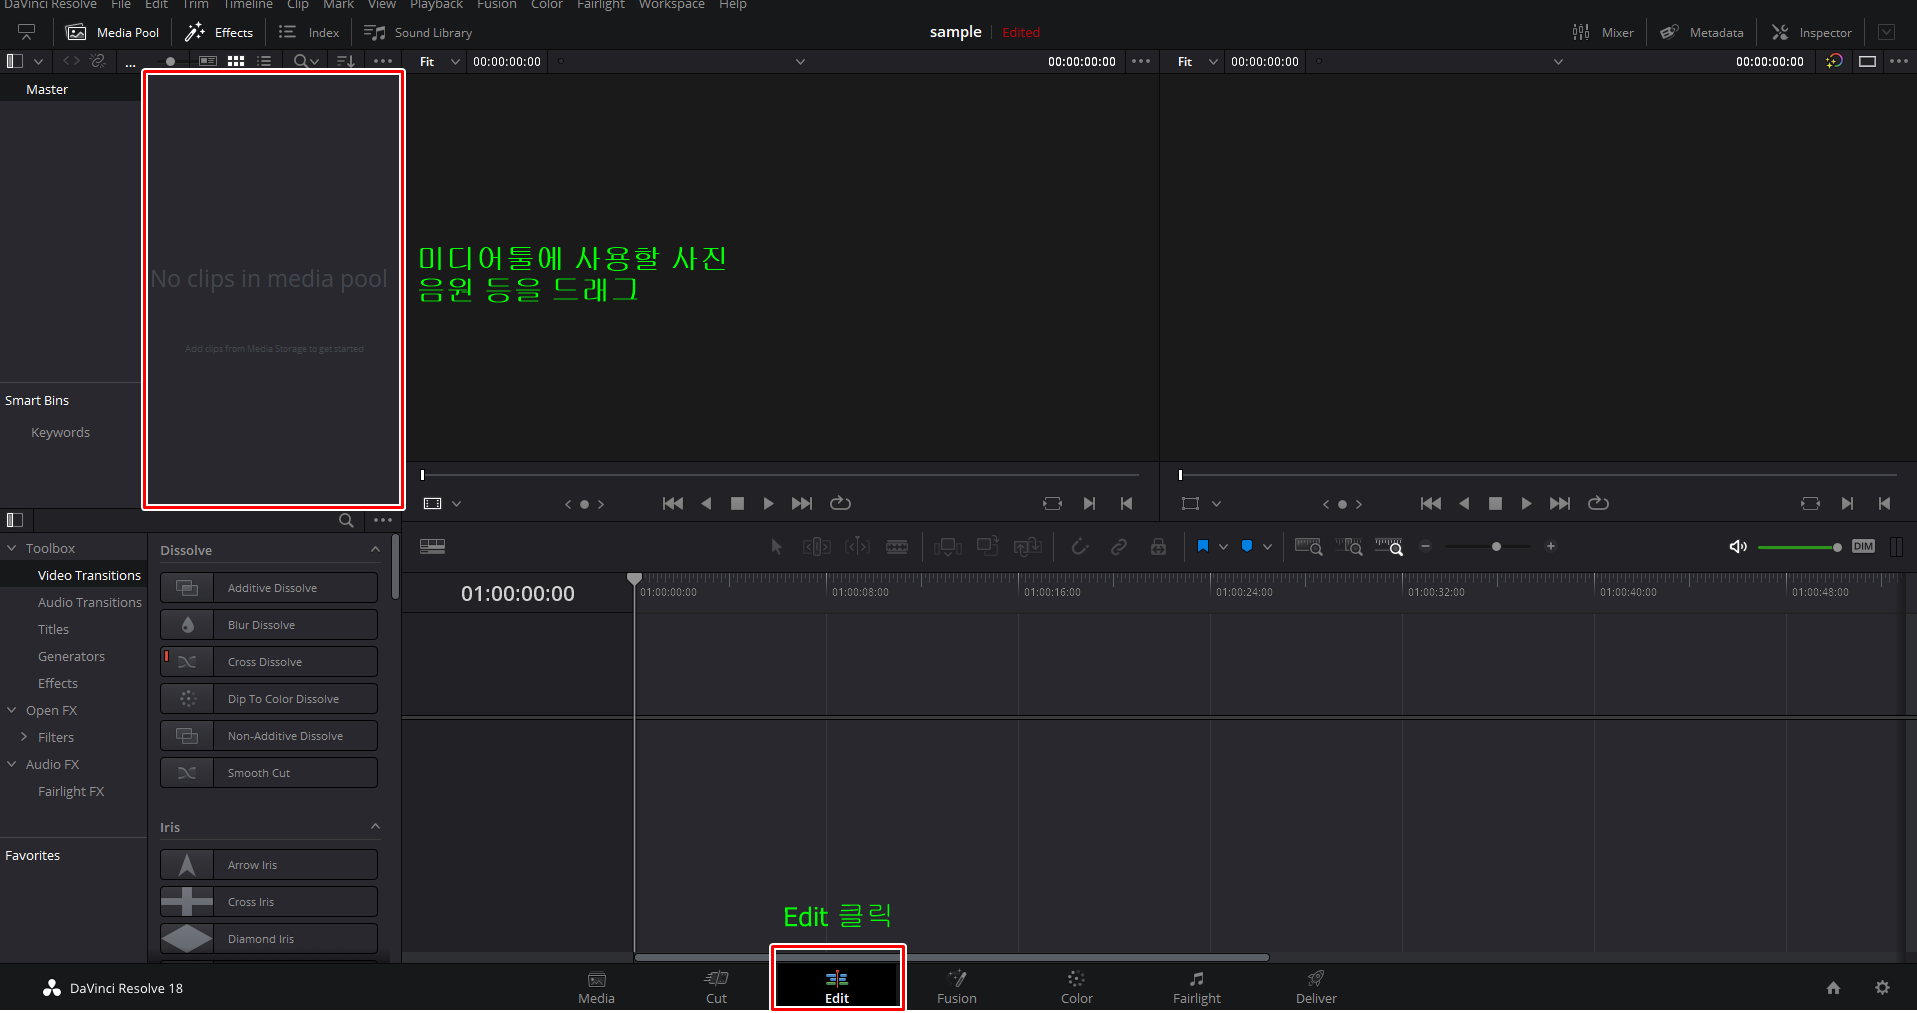Click the blue Marker icon
This screenshot has width=1917, height=1013.
click(1247, 546)
